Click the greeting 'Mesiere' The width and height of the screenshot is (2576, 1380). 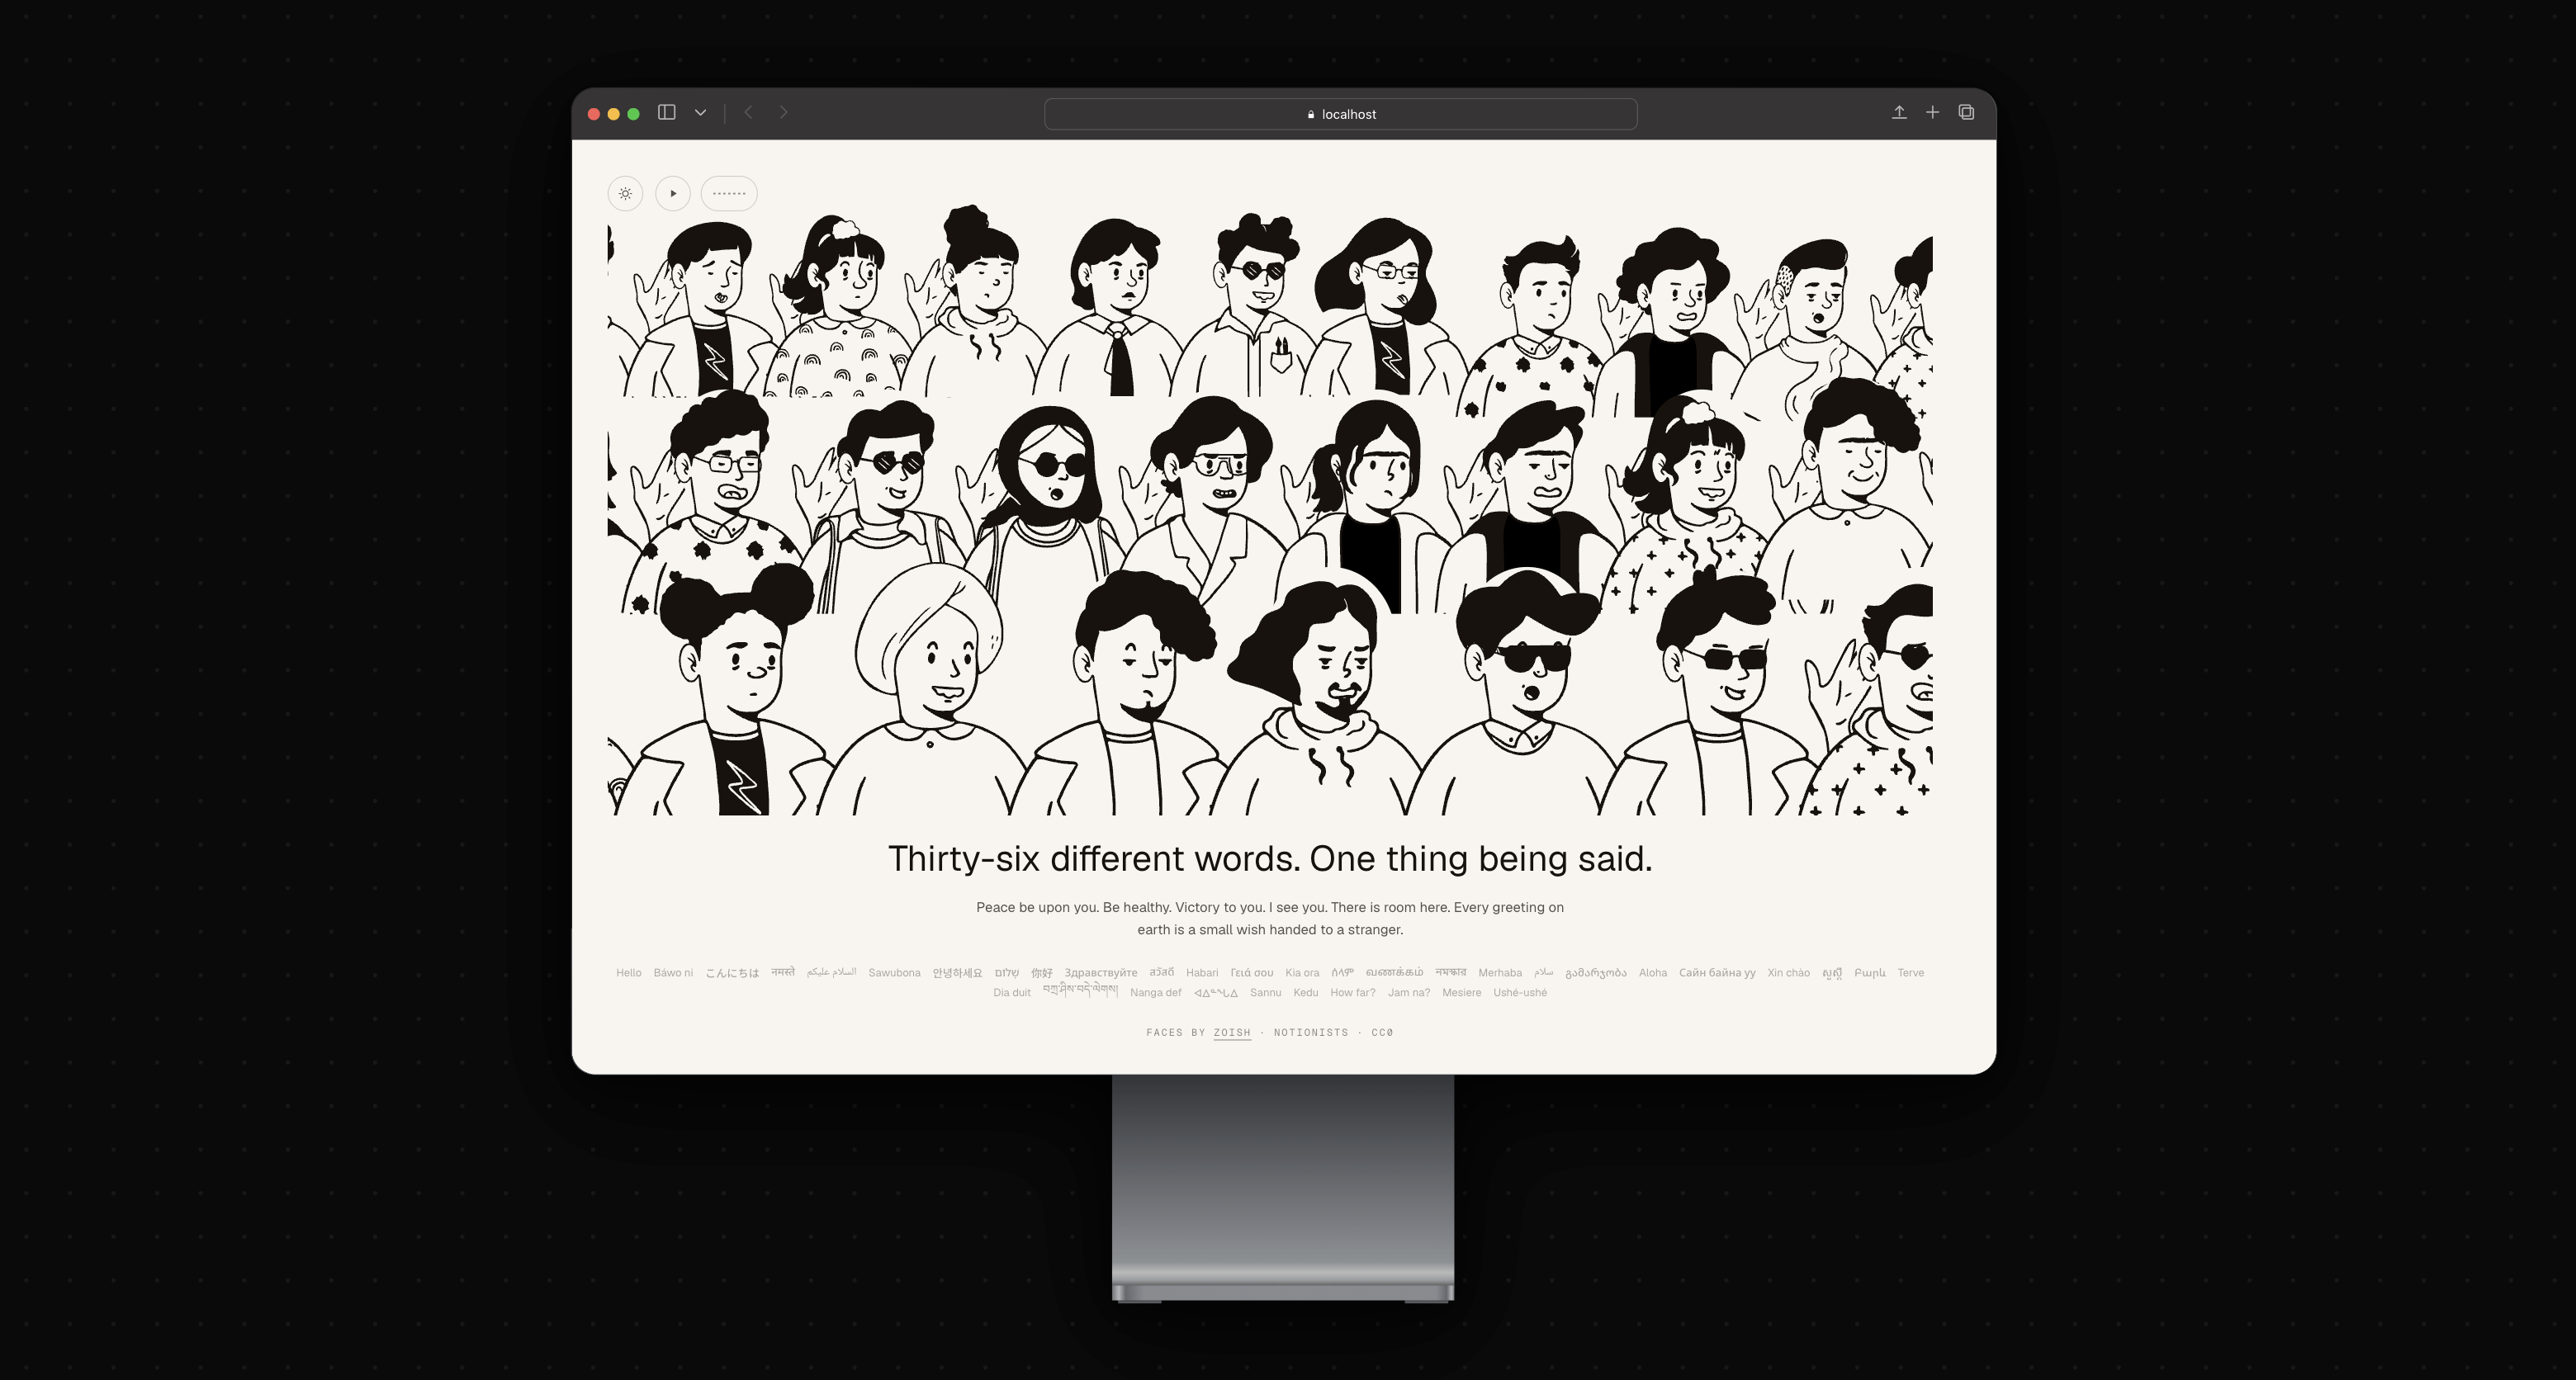pos(1461,993)
